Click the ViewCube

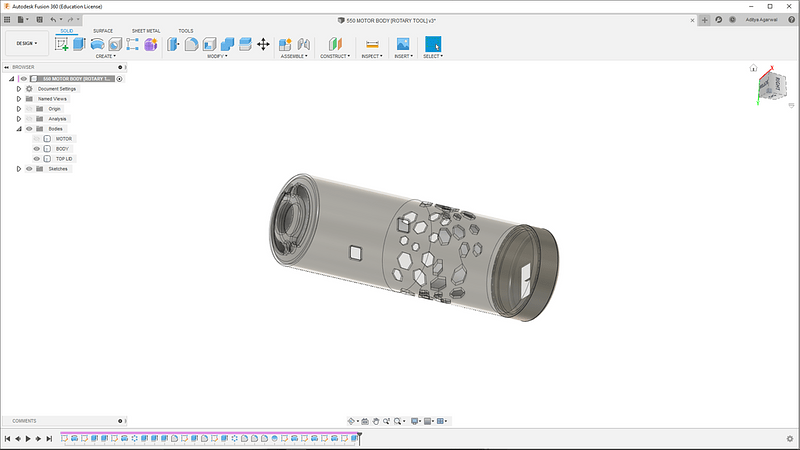click(772, 86)
